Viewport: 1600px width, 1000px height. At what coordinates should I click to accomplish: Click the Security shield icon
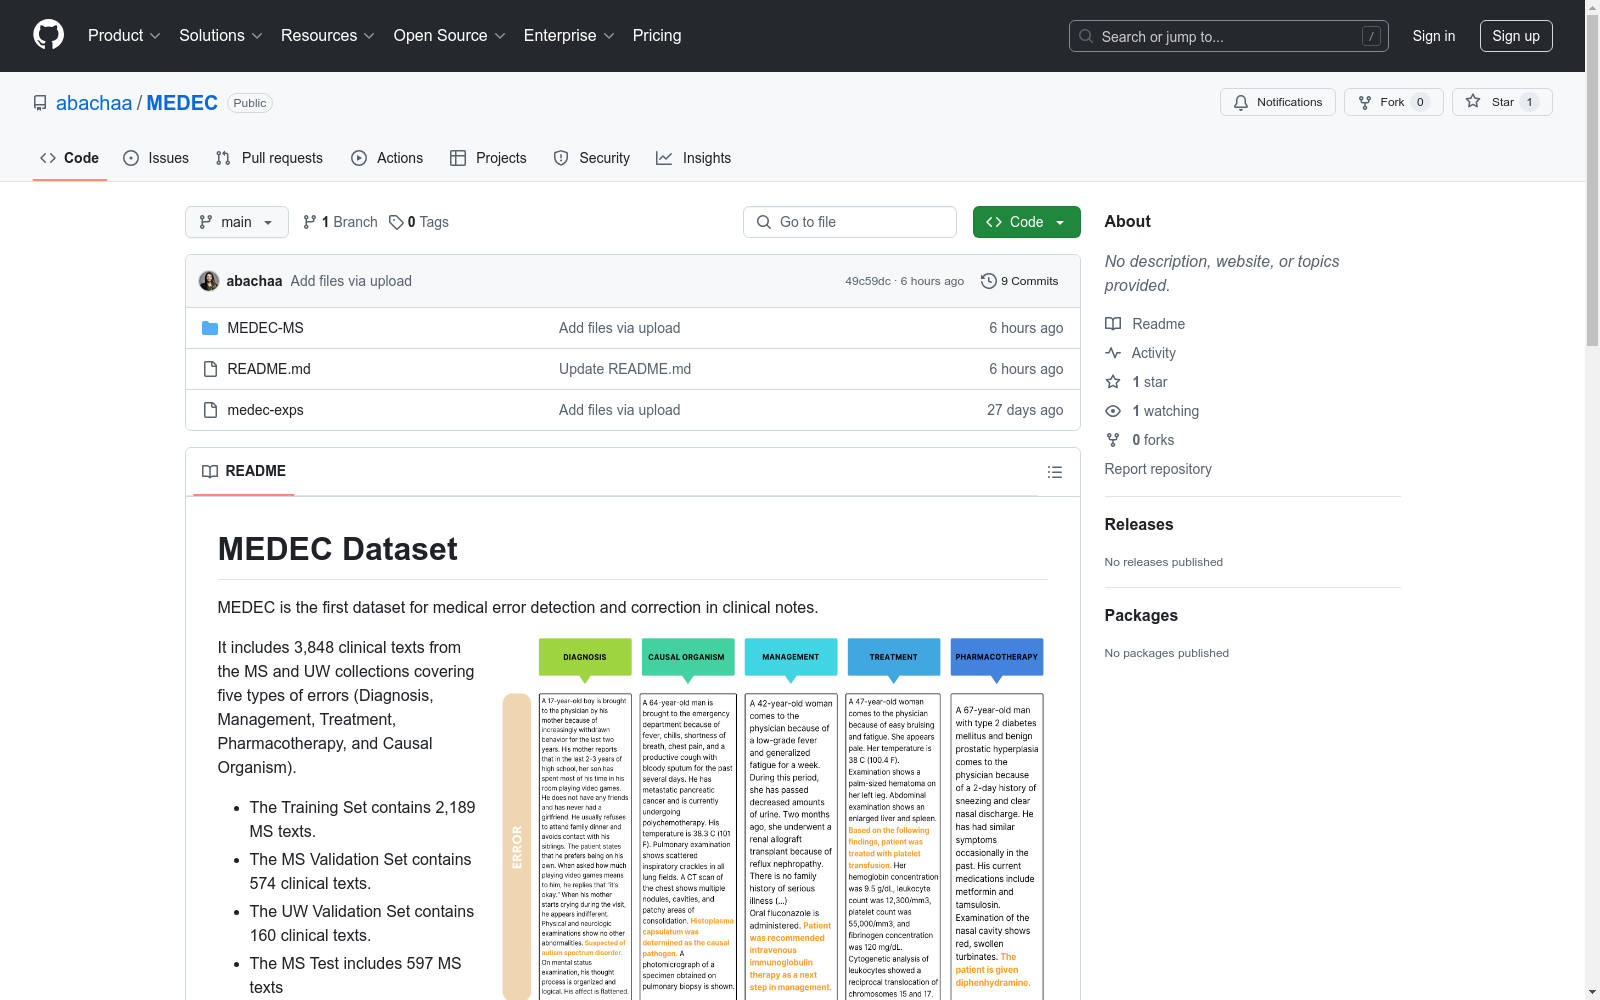[x=561, y=158]
